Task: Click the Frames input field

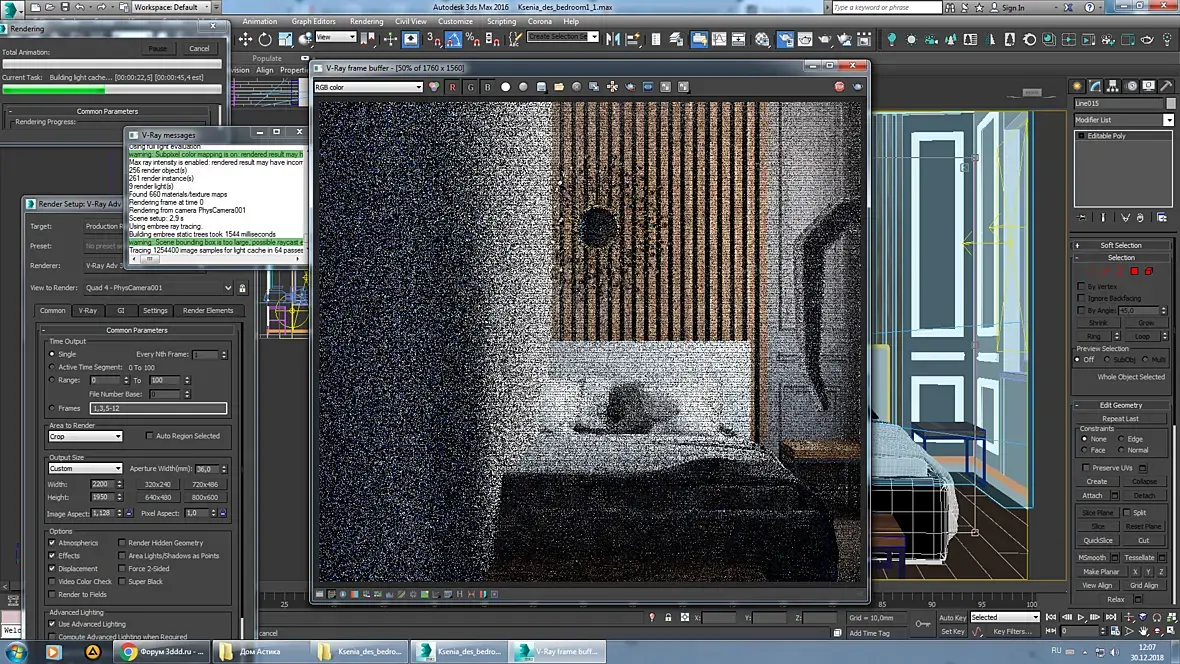Action: [x=158, y=408]
